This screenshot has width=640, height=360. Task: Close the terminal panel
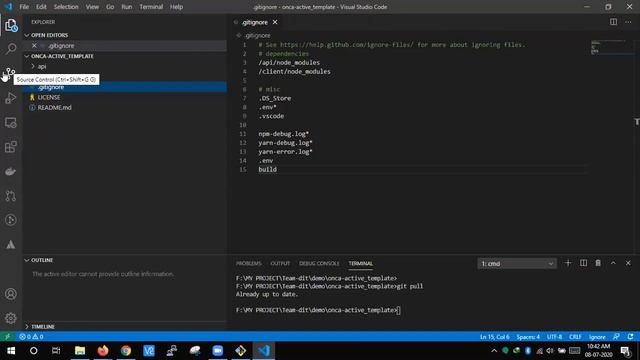click(x=628, y=263)
